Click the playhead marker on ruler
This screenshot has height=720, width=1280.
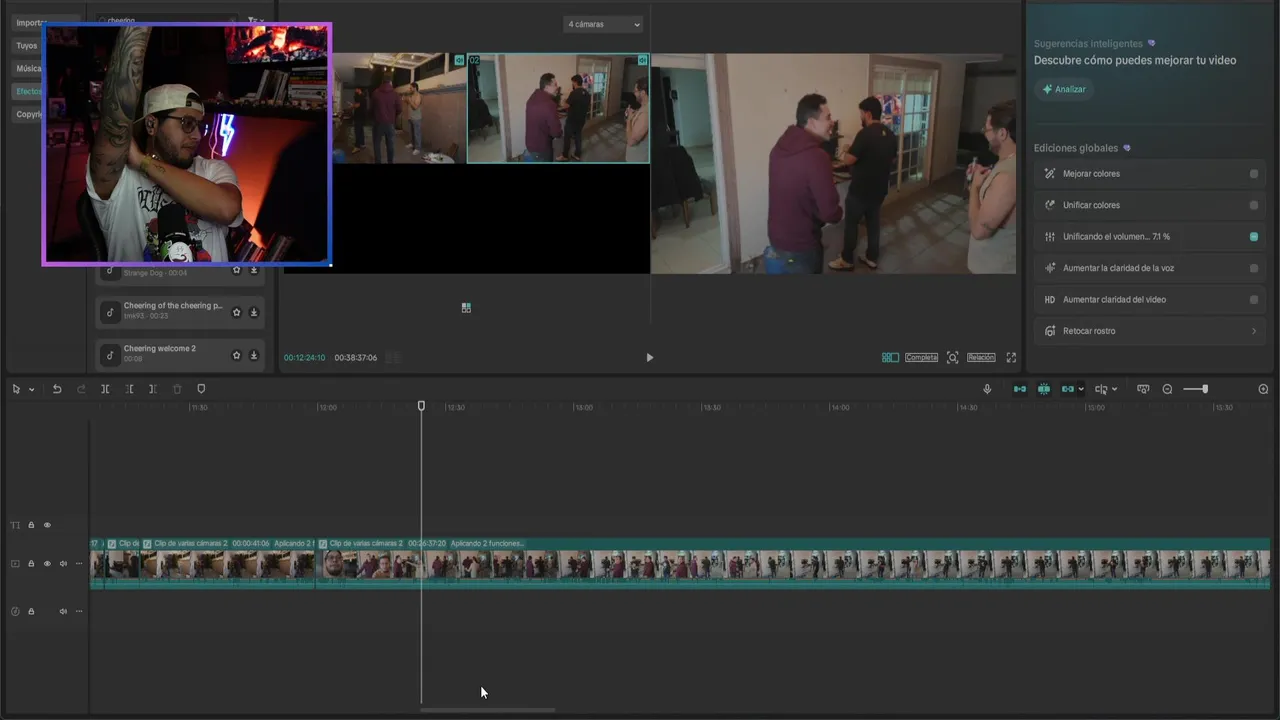[x=421, y=406]
